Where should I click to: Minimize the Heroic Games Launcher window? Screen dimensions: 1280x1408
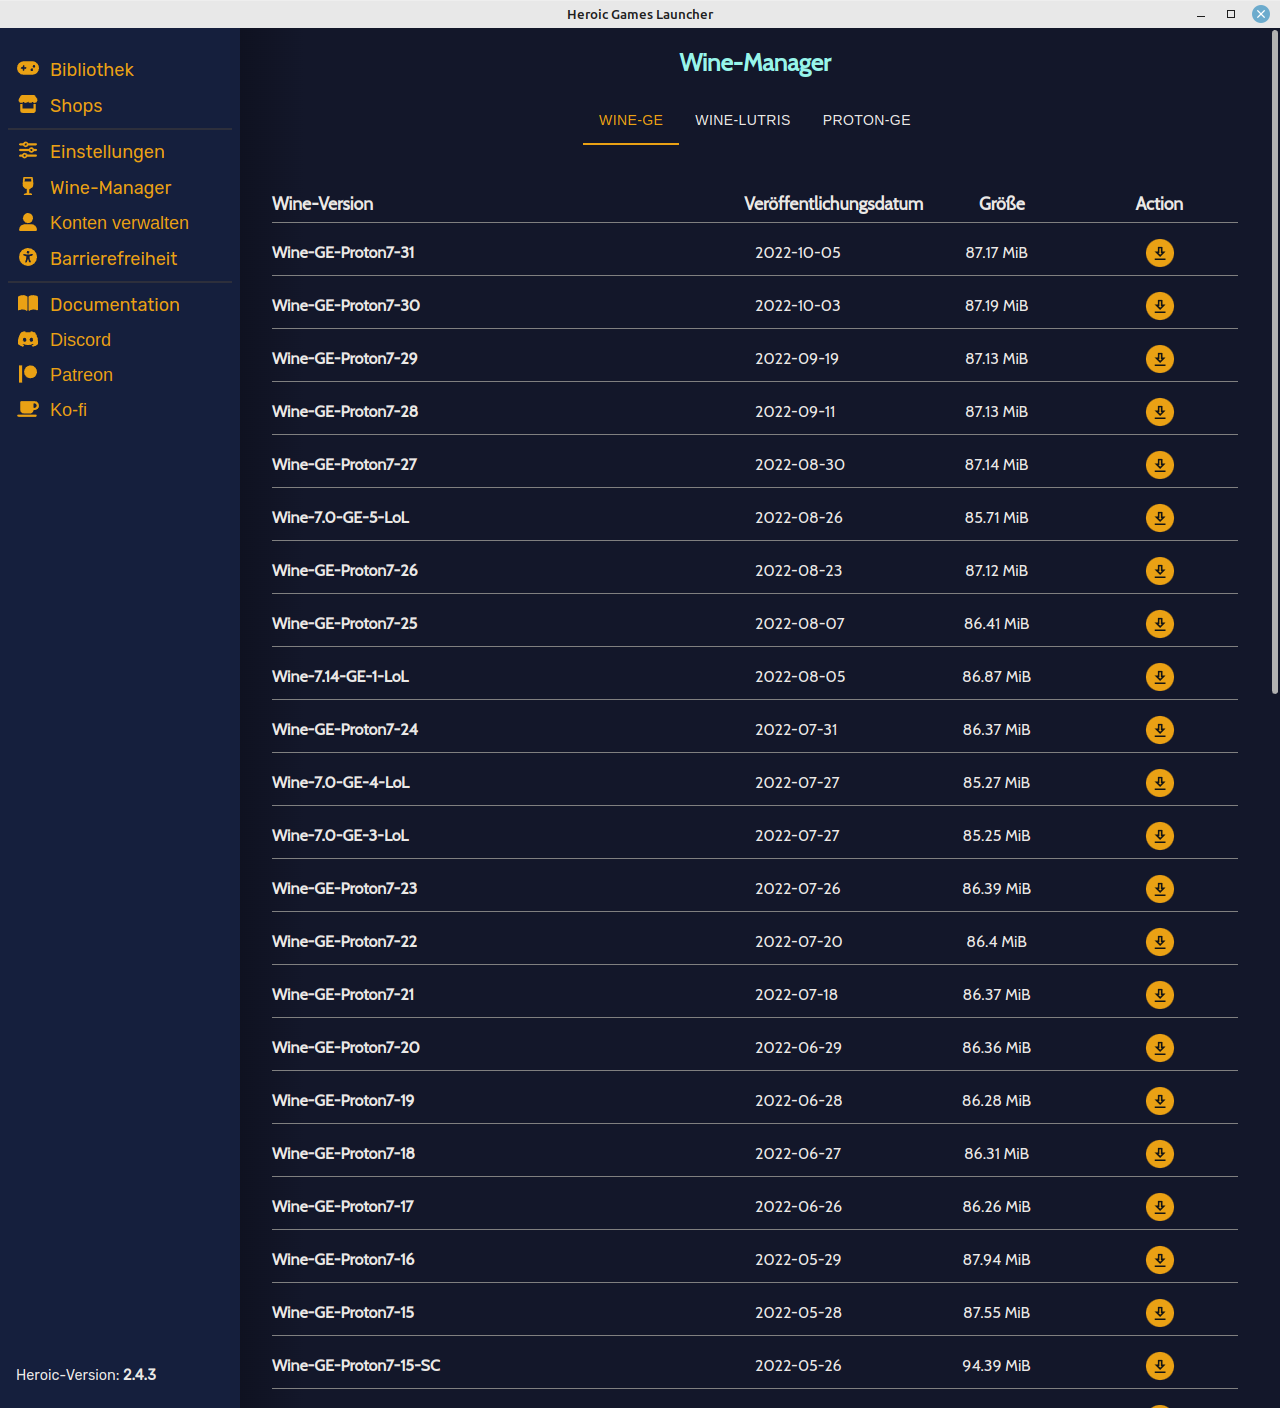[1200, 14]
